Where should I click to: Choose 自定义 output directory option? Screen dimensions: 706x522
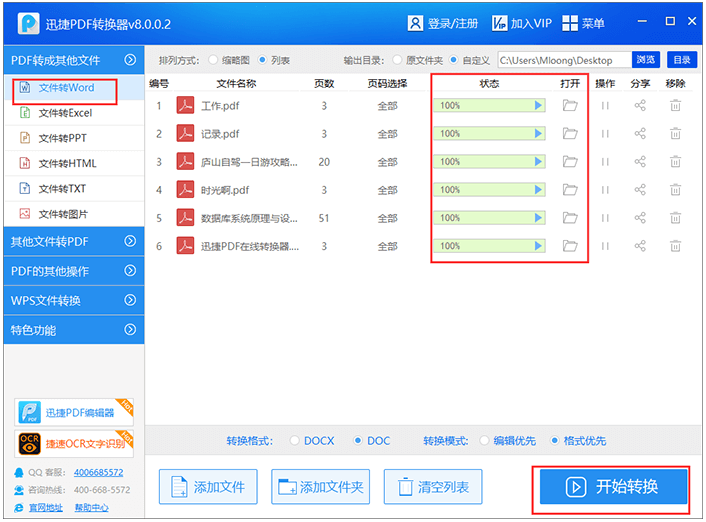[x=453, y=60]
